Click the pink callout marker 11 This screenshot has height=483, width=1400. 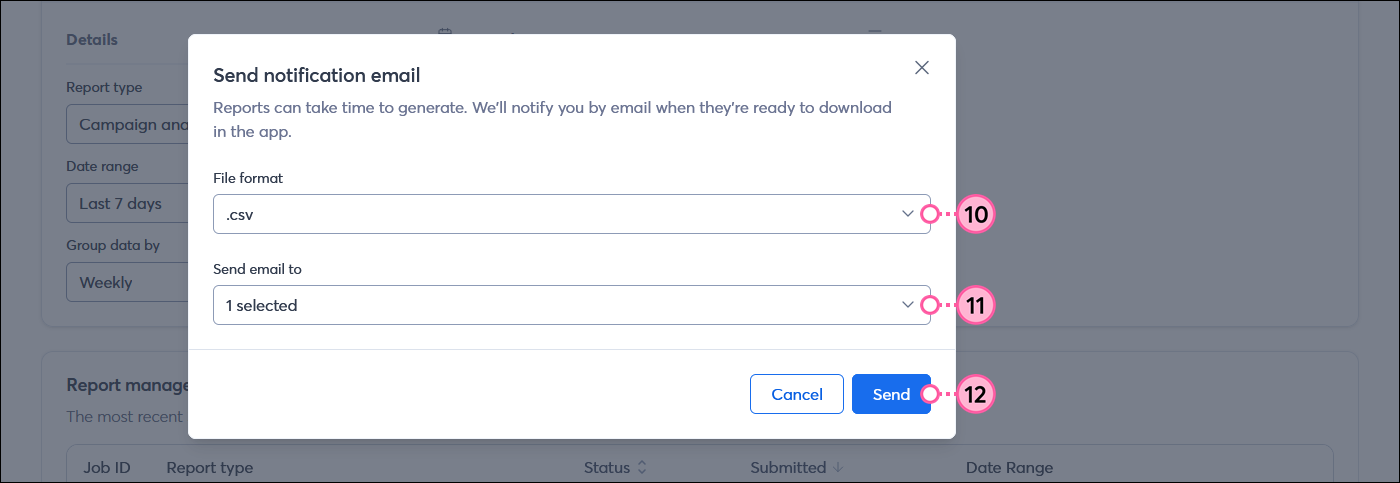click(974, 305)
